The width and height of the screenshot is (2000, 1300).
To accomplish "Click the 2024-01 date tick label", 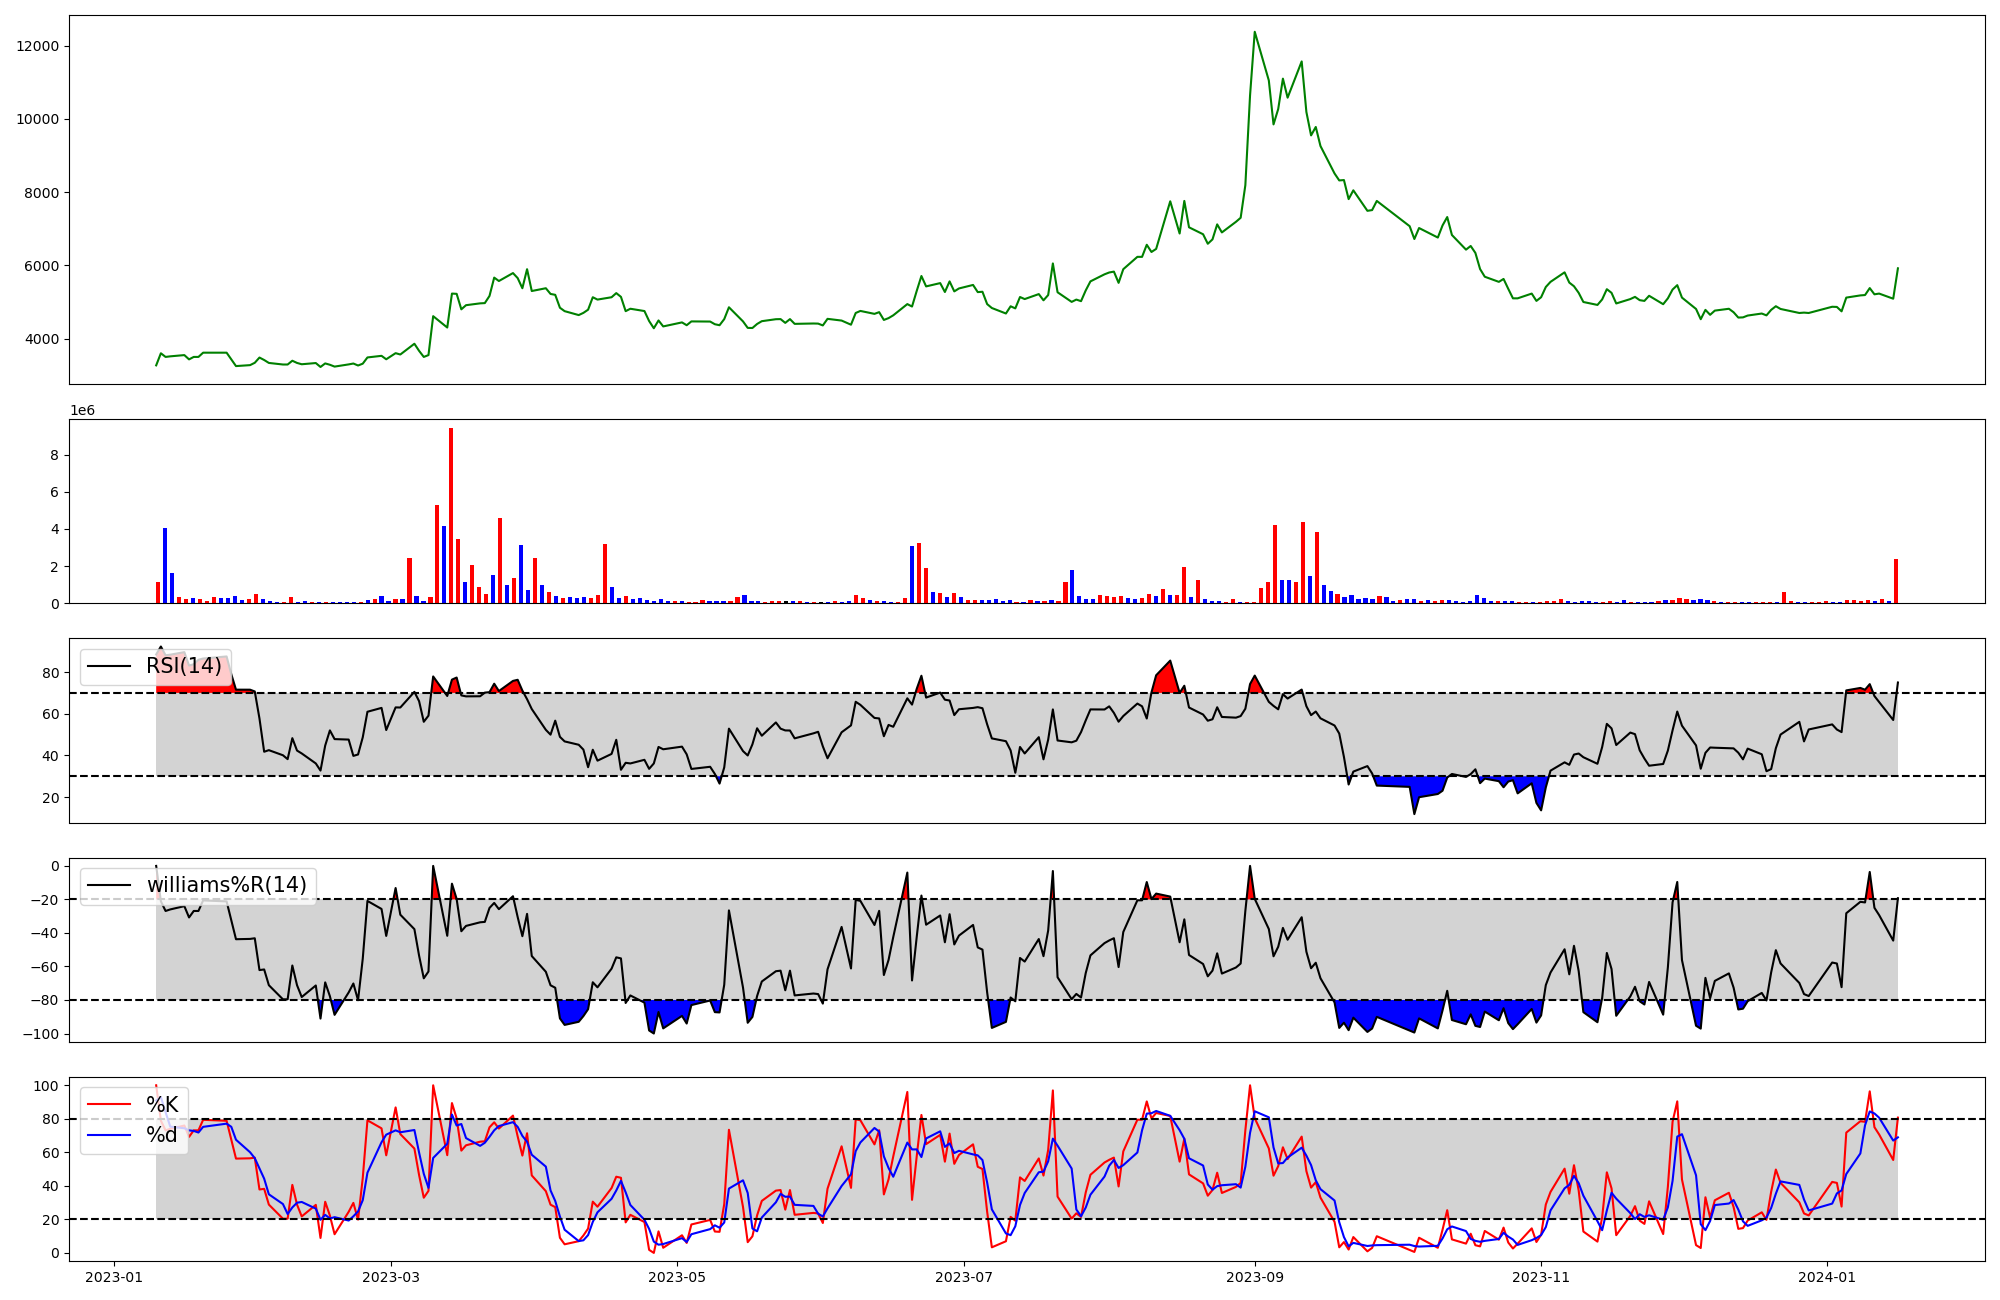I will pos(1827,1277).
